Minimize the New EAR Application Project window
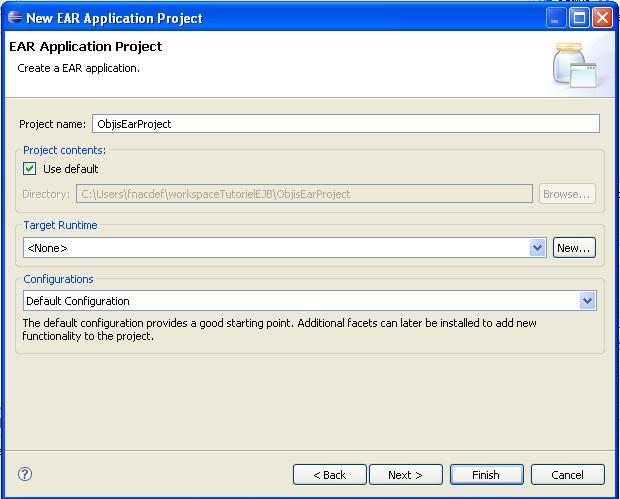Image resolution: width=620 pixels, height=499 pixels. tap(556, 18)
